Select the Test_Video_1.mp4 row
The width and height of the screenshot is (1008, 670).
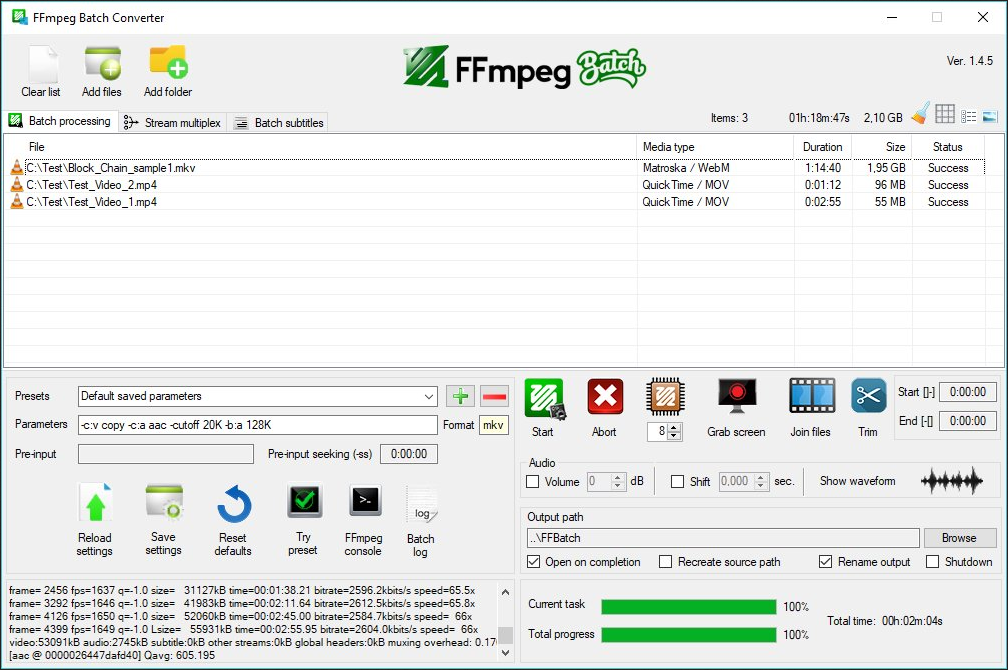pos(495,202)
